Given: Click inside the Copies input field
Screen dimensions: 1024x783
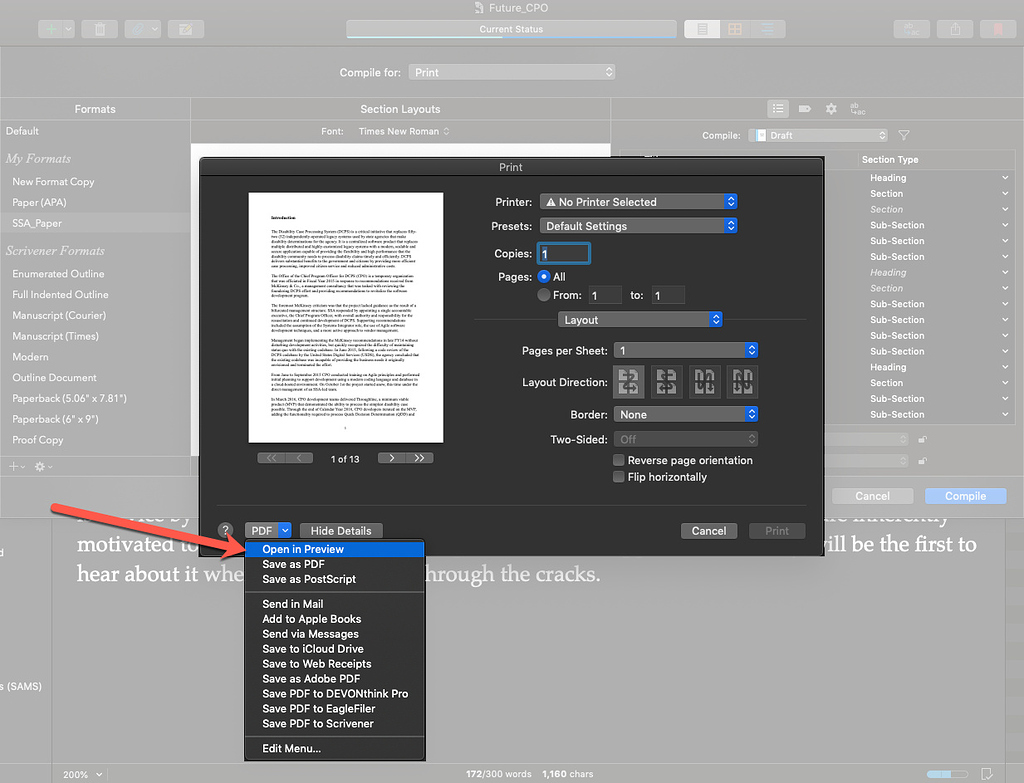Looking at the screenshot, I should [x=563, y=253].
